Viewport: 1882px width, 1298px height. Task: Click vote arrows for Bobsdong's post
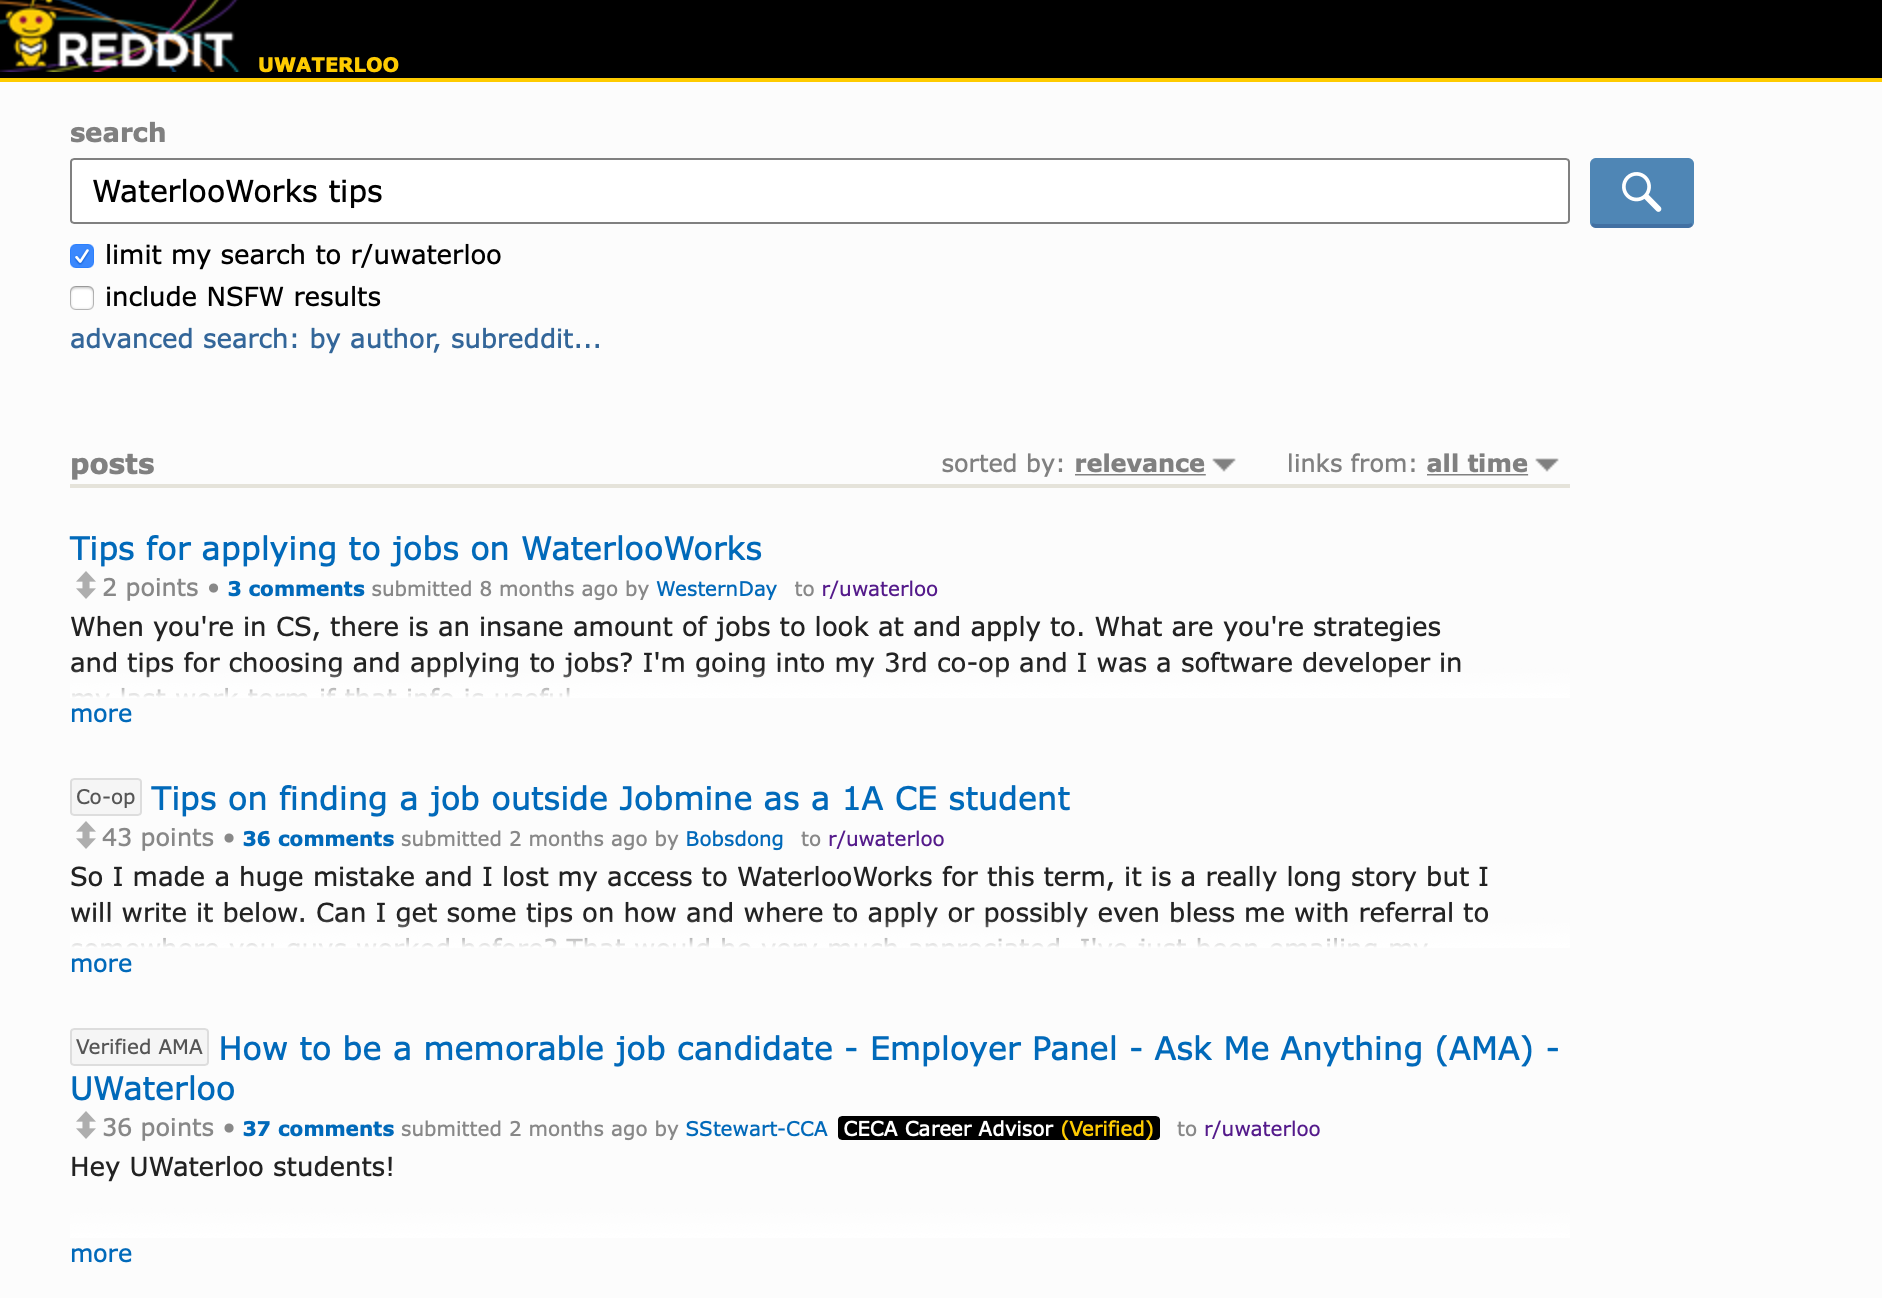click(x=86, y=836)
